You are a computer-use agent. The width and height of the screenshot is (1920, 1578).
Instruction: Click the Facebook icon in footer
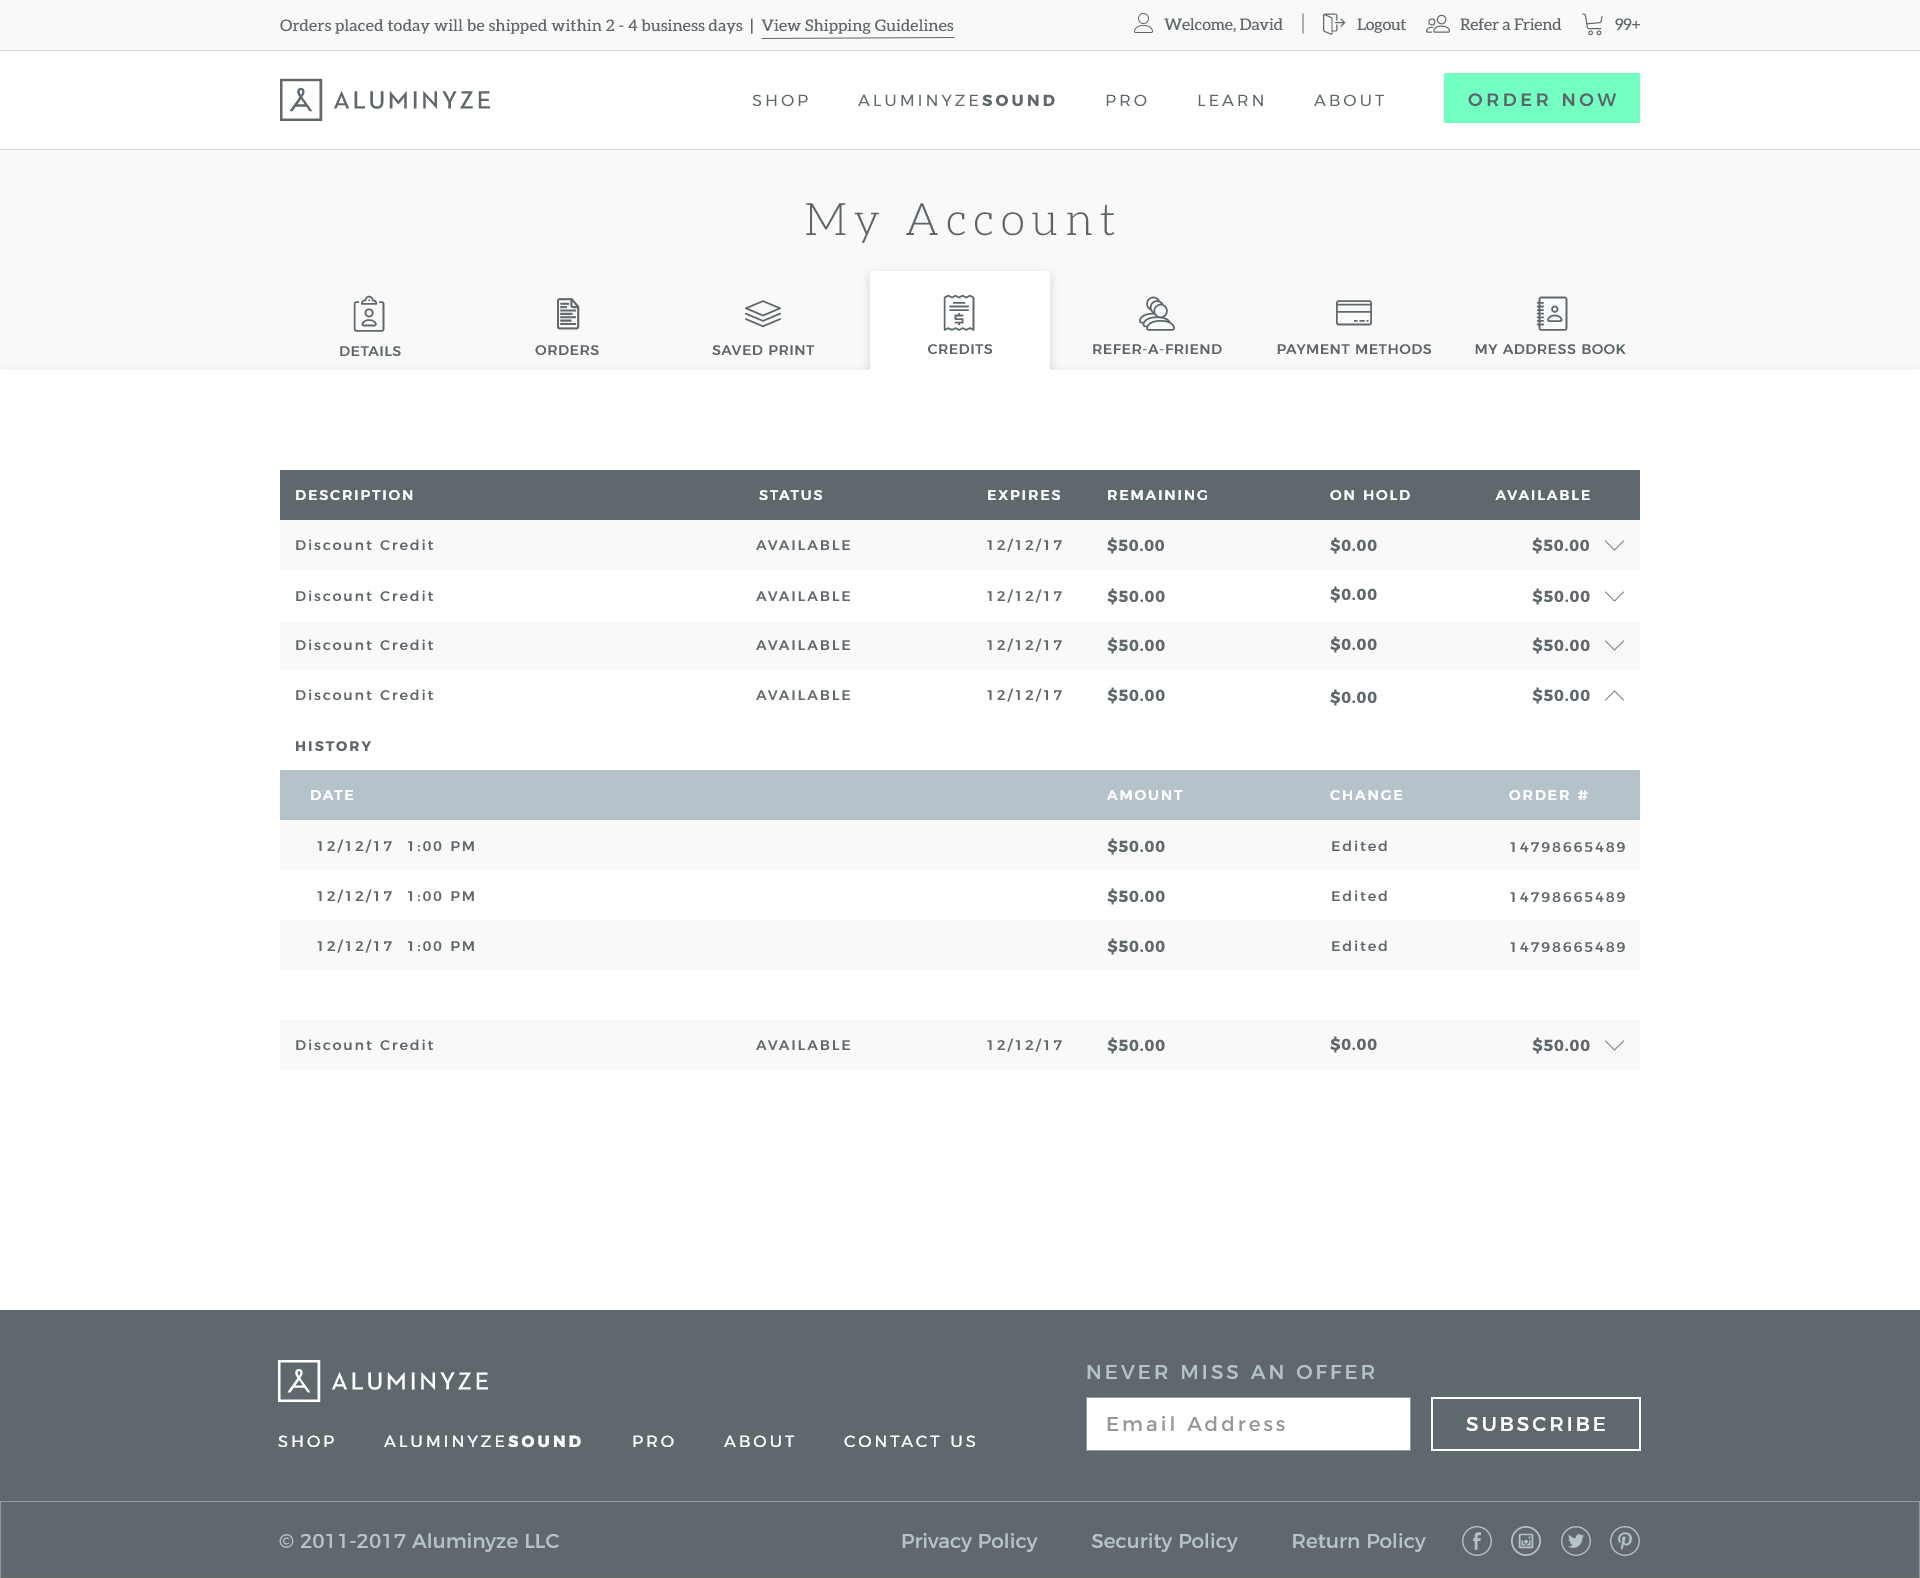click(x=1476, y=1541)
